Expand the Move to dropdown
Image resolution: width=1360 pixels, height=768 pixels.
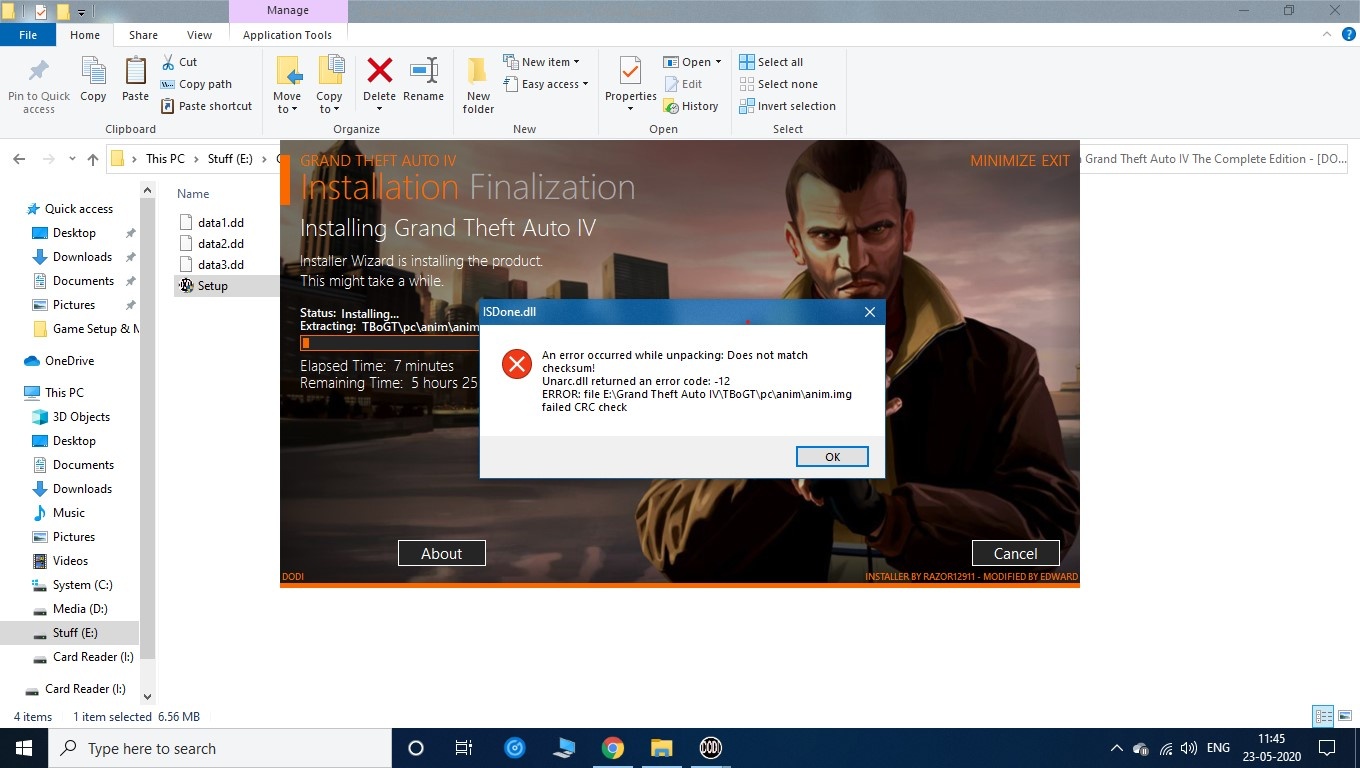pyautogui.click(x=287, y=109)
